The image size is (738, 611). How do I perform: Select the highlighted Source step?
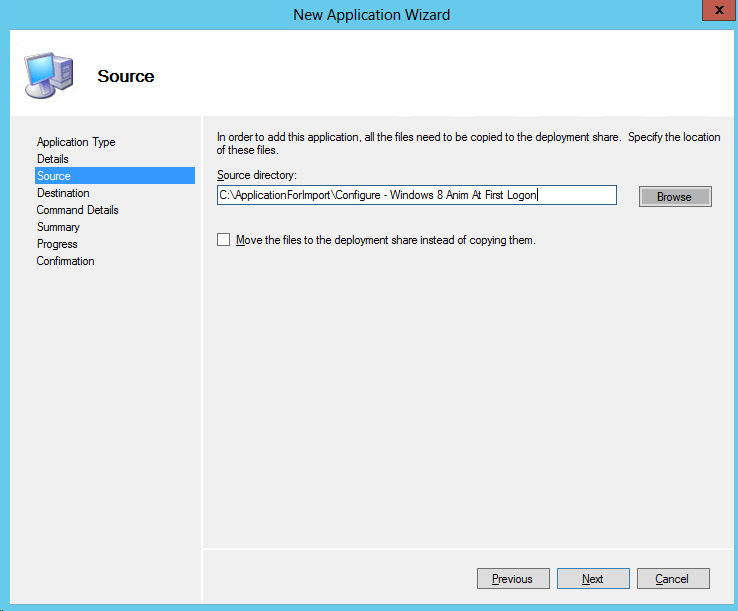[x=54, y=176]
